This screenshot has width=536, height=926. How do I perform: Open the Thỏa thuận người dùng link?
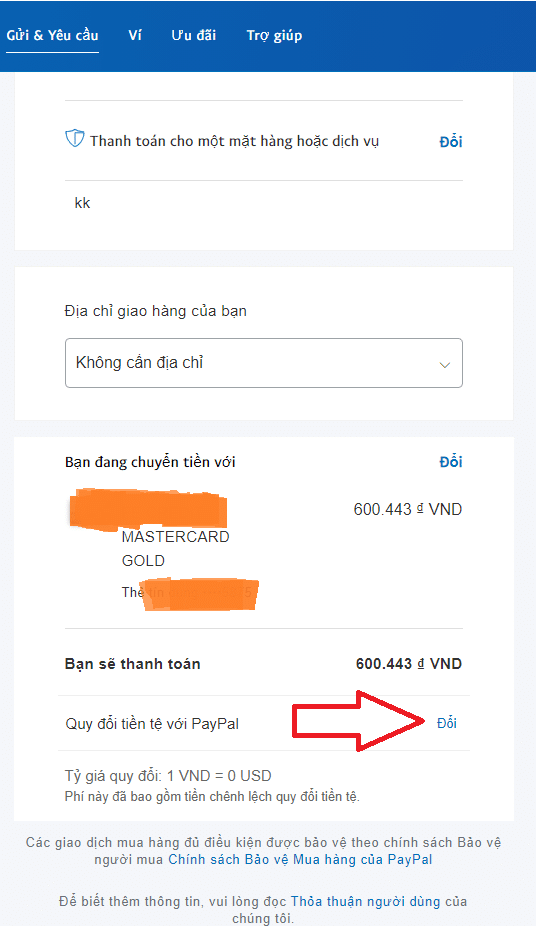point(365,902)
